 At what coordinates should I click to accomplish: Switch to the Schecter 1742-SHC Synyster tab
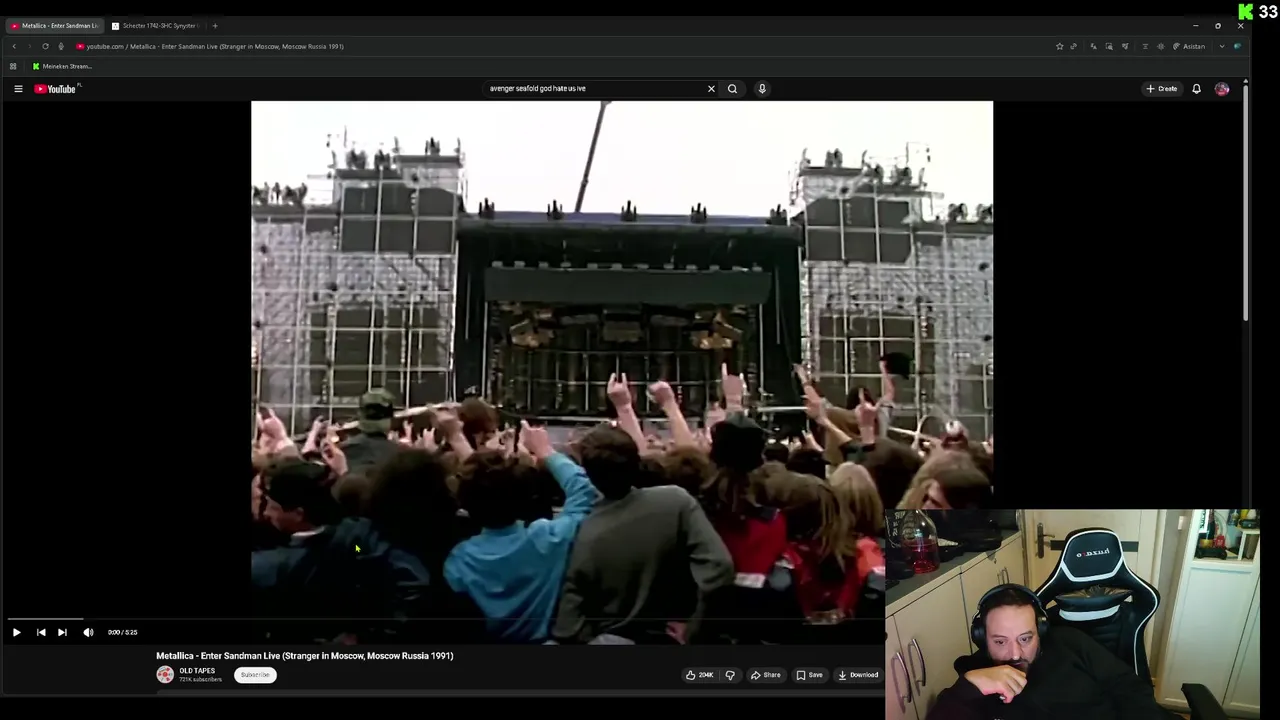tap(155, 26)
